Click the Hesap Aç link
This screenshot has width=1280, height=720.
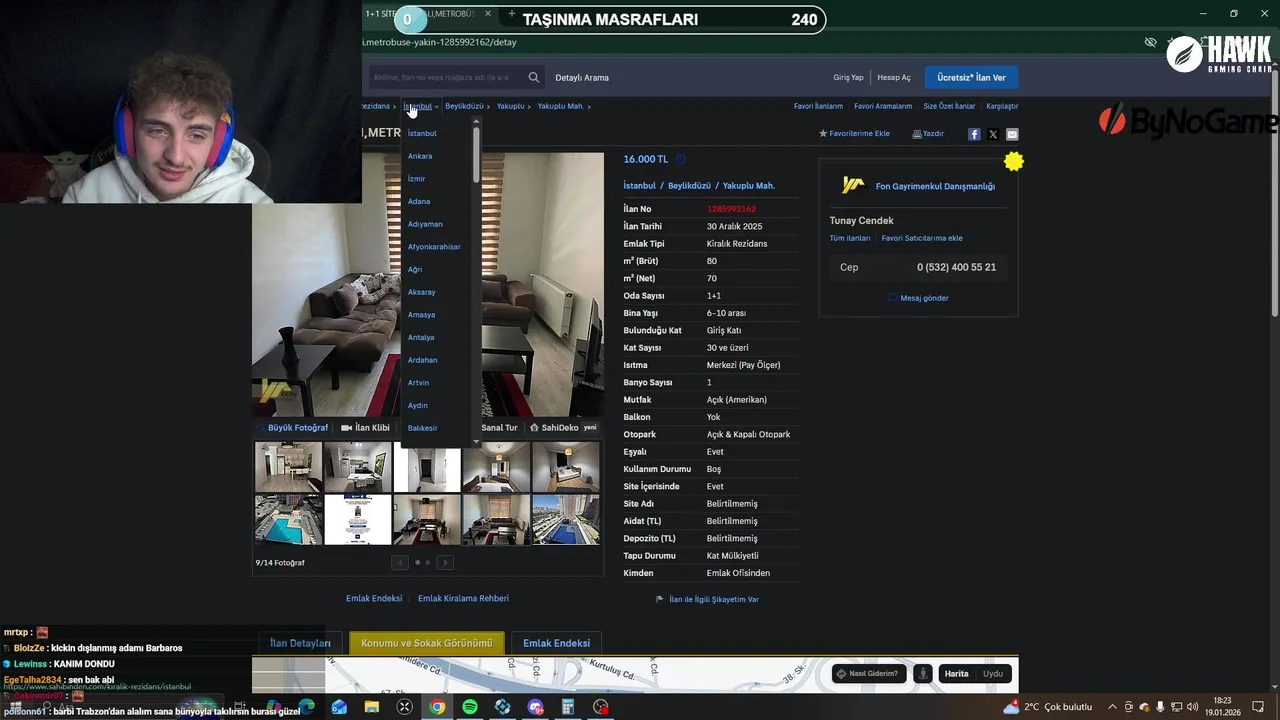(x=894, y=77)
